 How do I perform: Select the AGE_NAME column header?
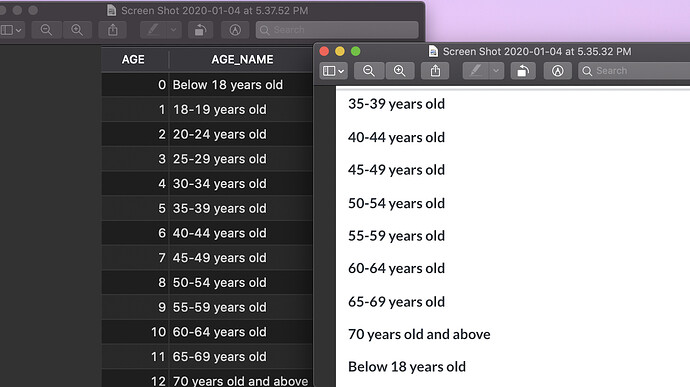click(242, 59)
